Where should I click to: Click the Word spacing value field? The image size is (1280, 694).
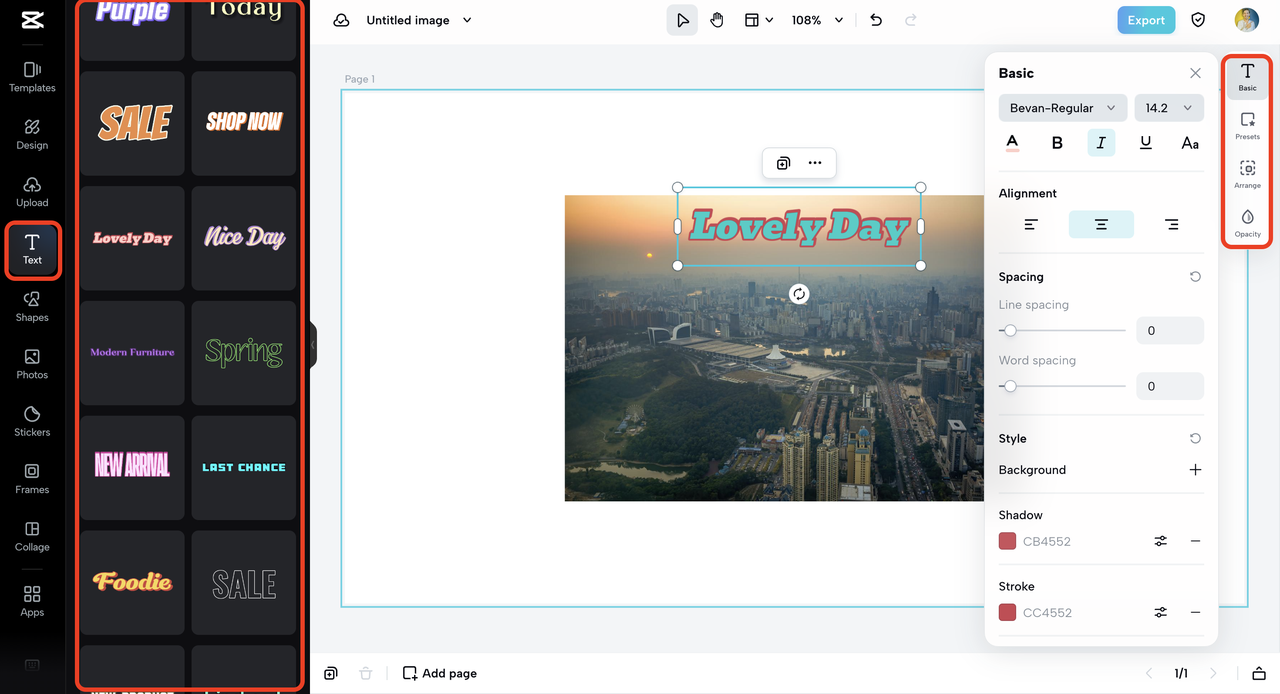1170,386
